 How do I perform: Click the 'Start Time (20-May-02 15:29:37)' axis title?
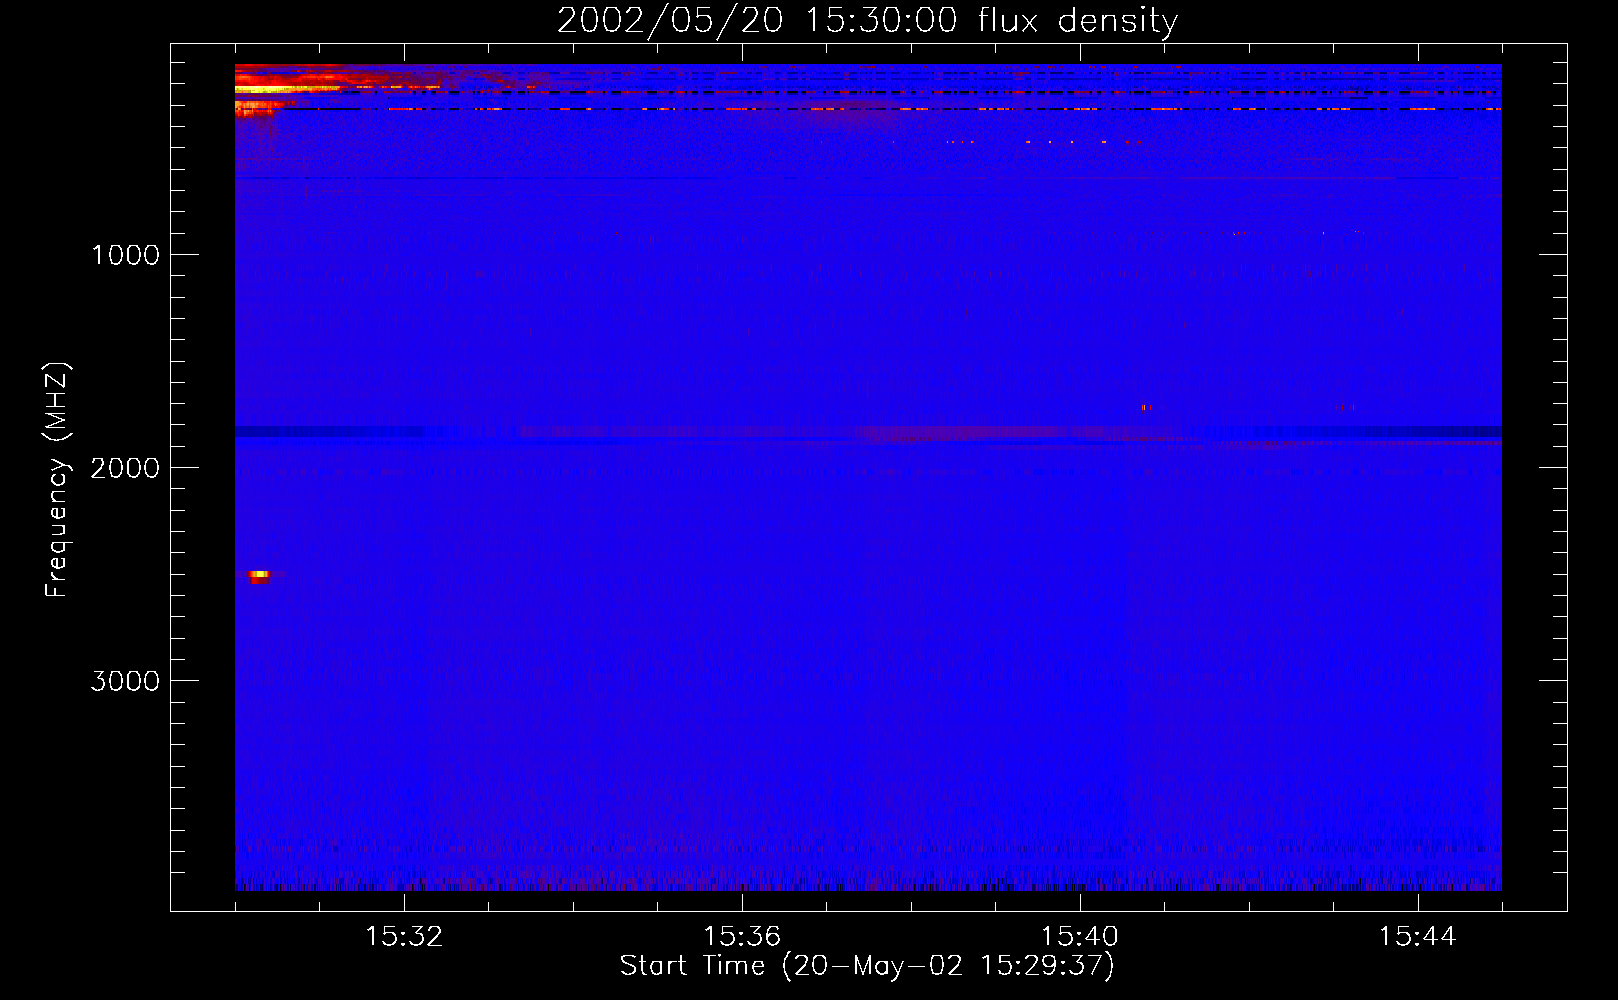tap(867, 966)
